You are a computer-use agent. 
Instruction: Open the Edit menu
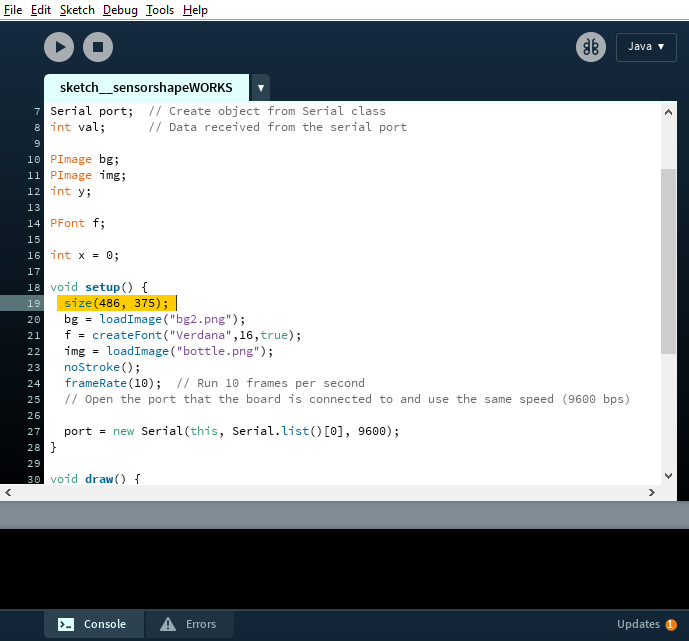coord(41,10)
